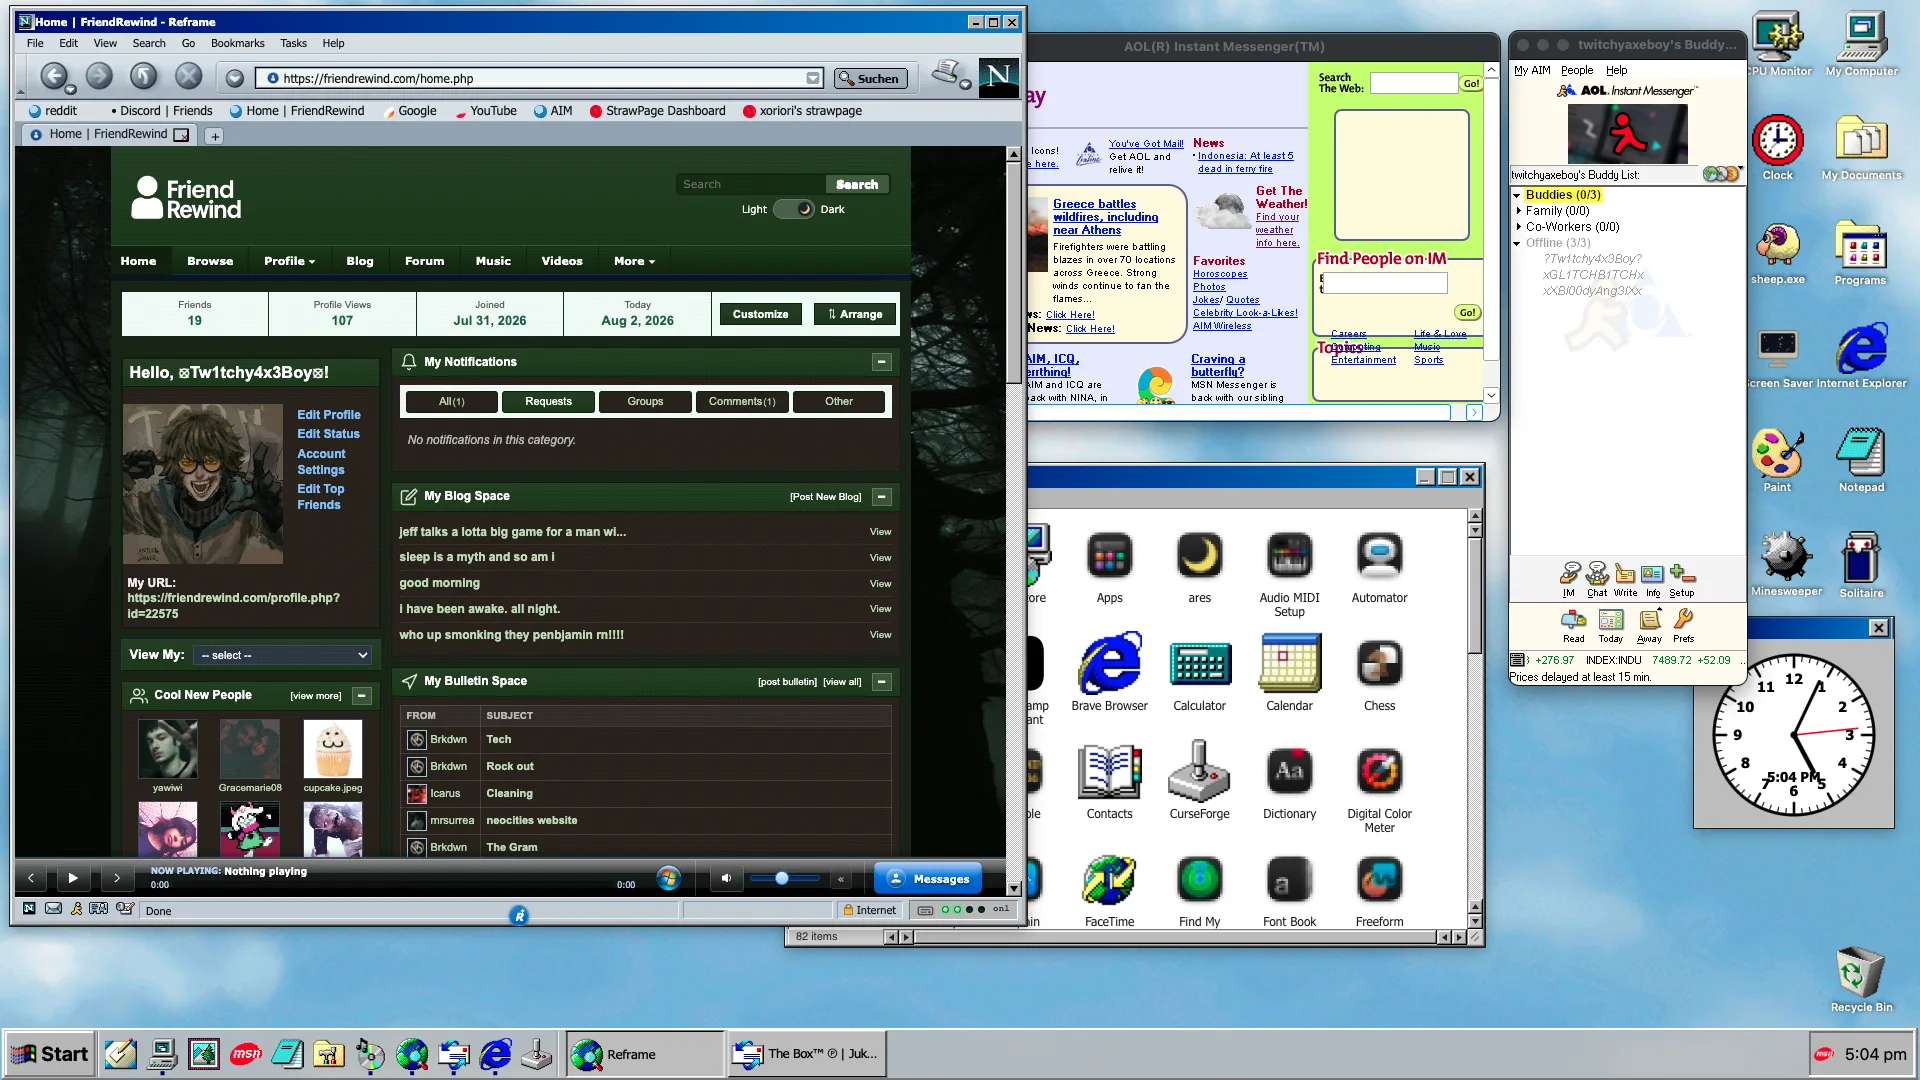The height and width of the screenshot is (1080, 1920).
Task: Click the Edit Profile link
Action: (328, 414)
